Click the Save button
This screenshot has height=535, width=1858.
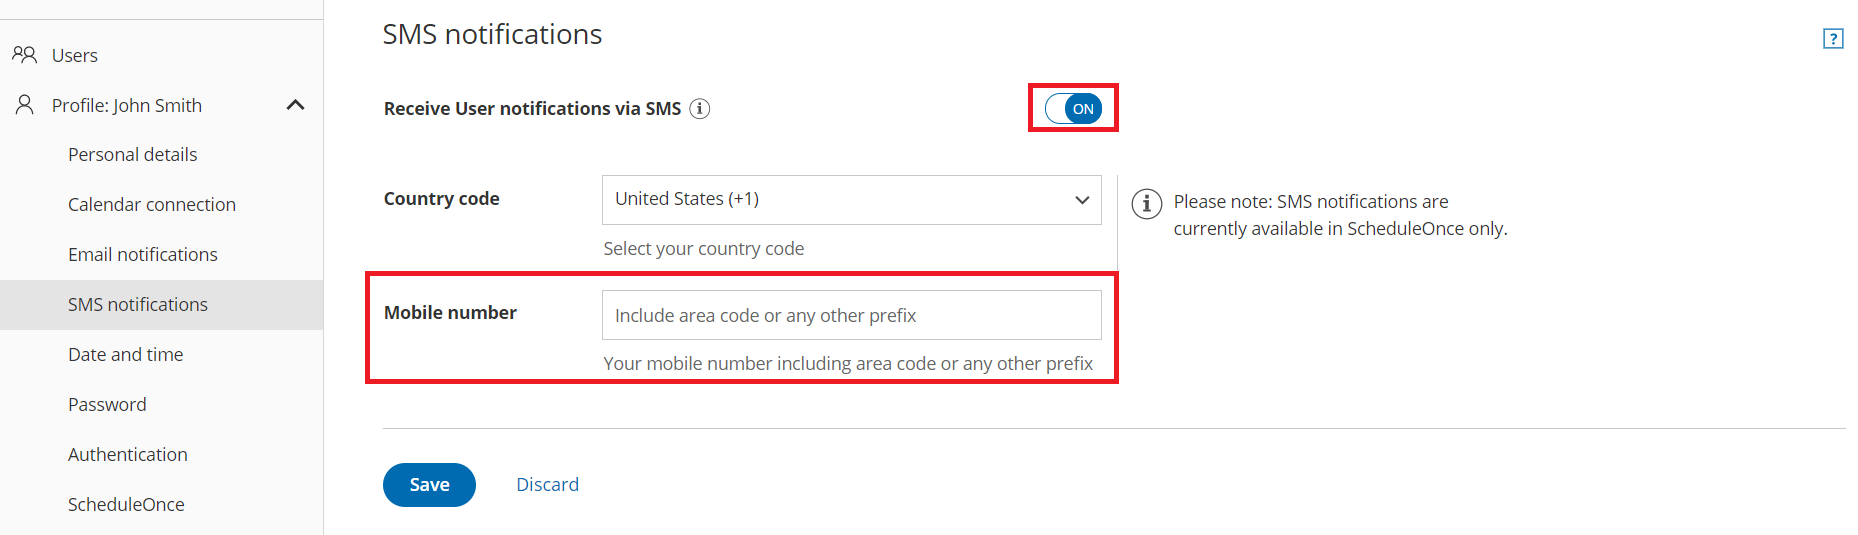(429, 485)
